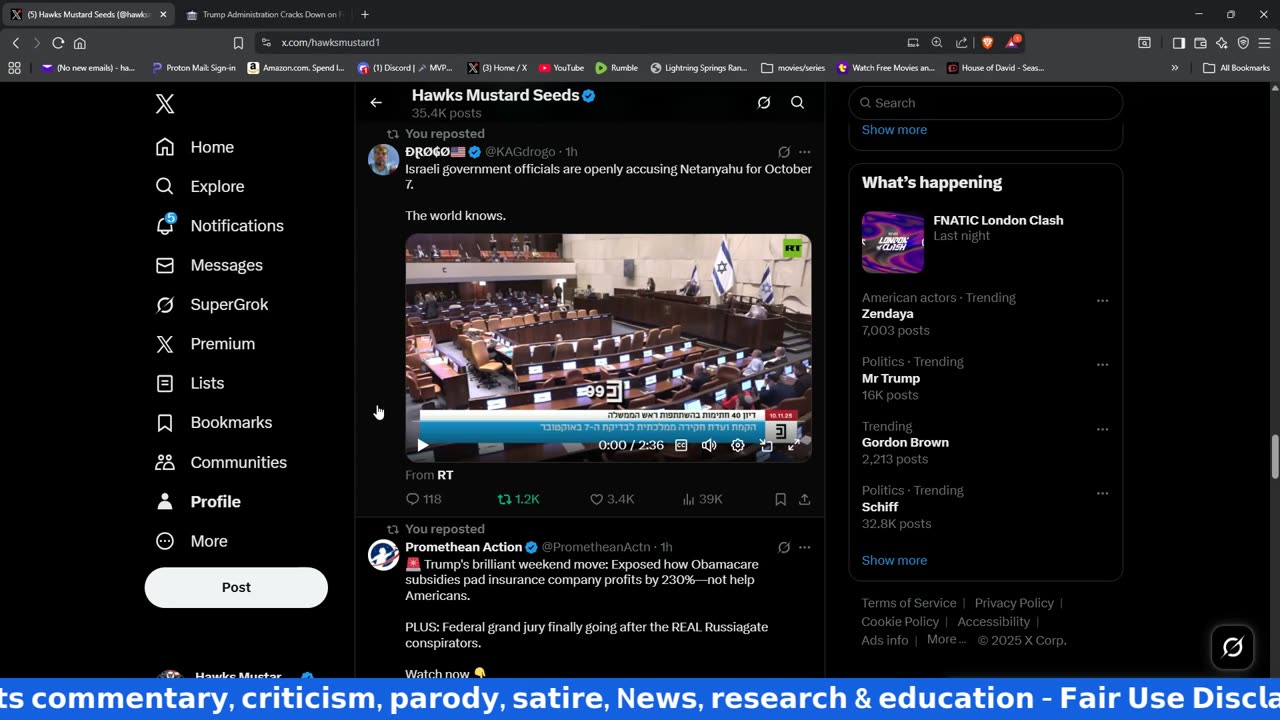Toggle captions on the video
Screen dimensions: 1280x720
point(681,445)
